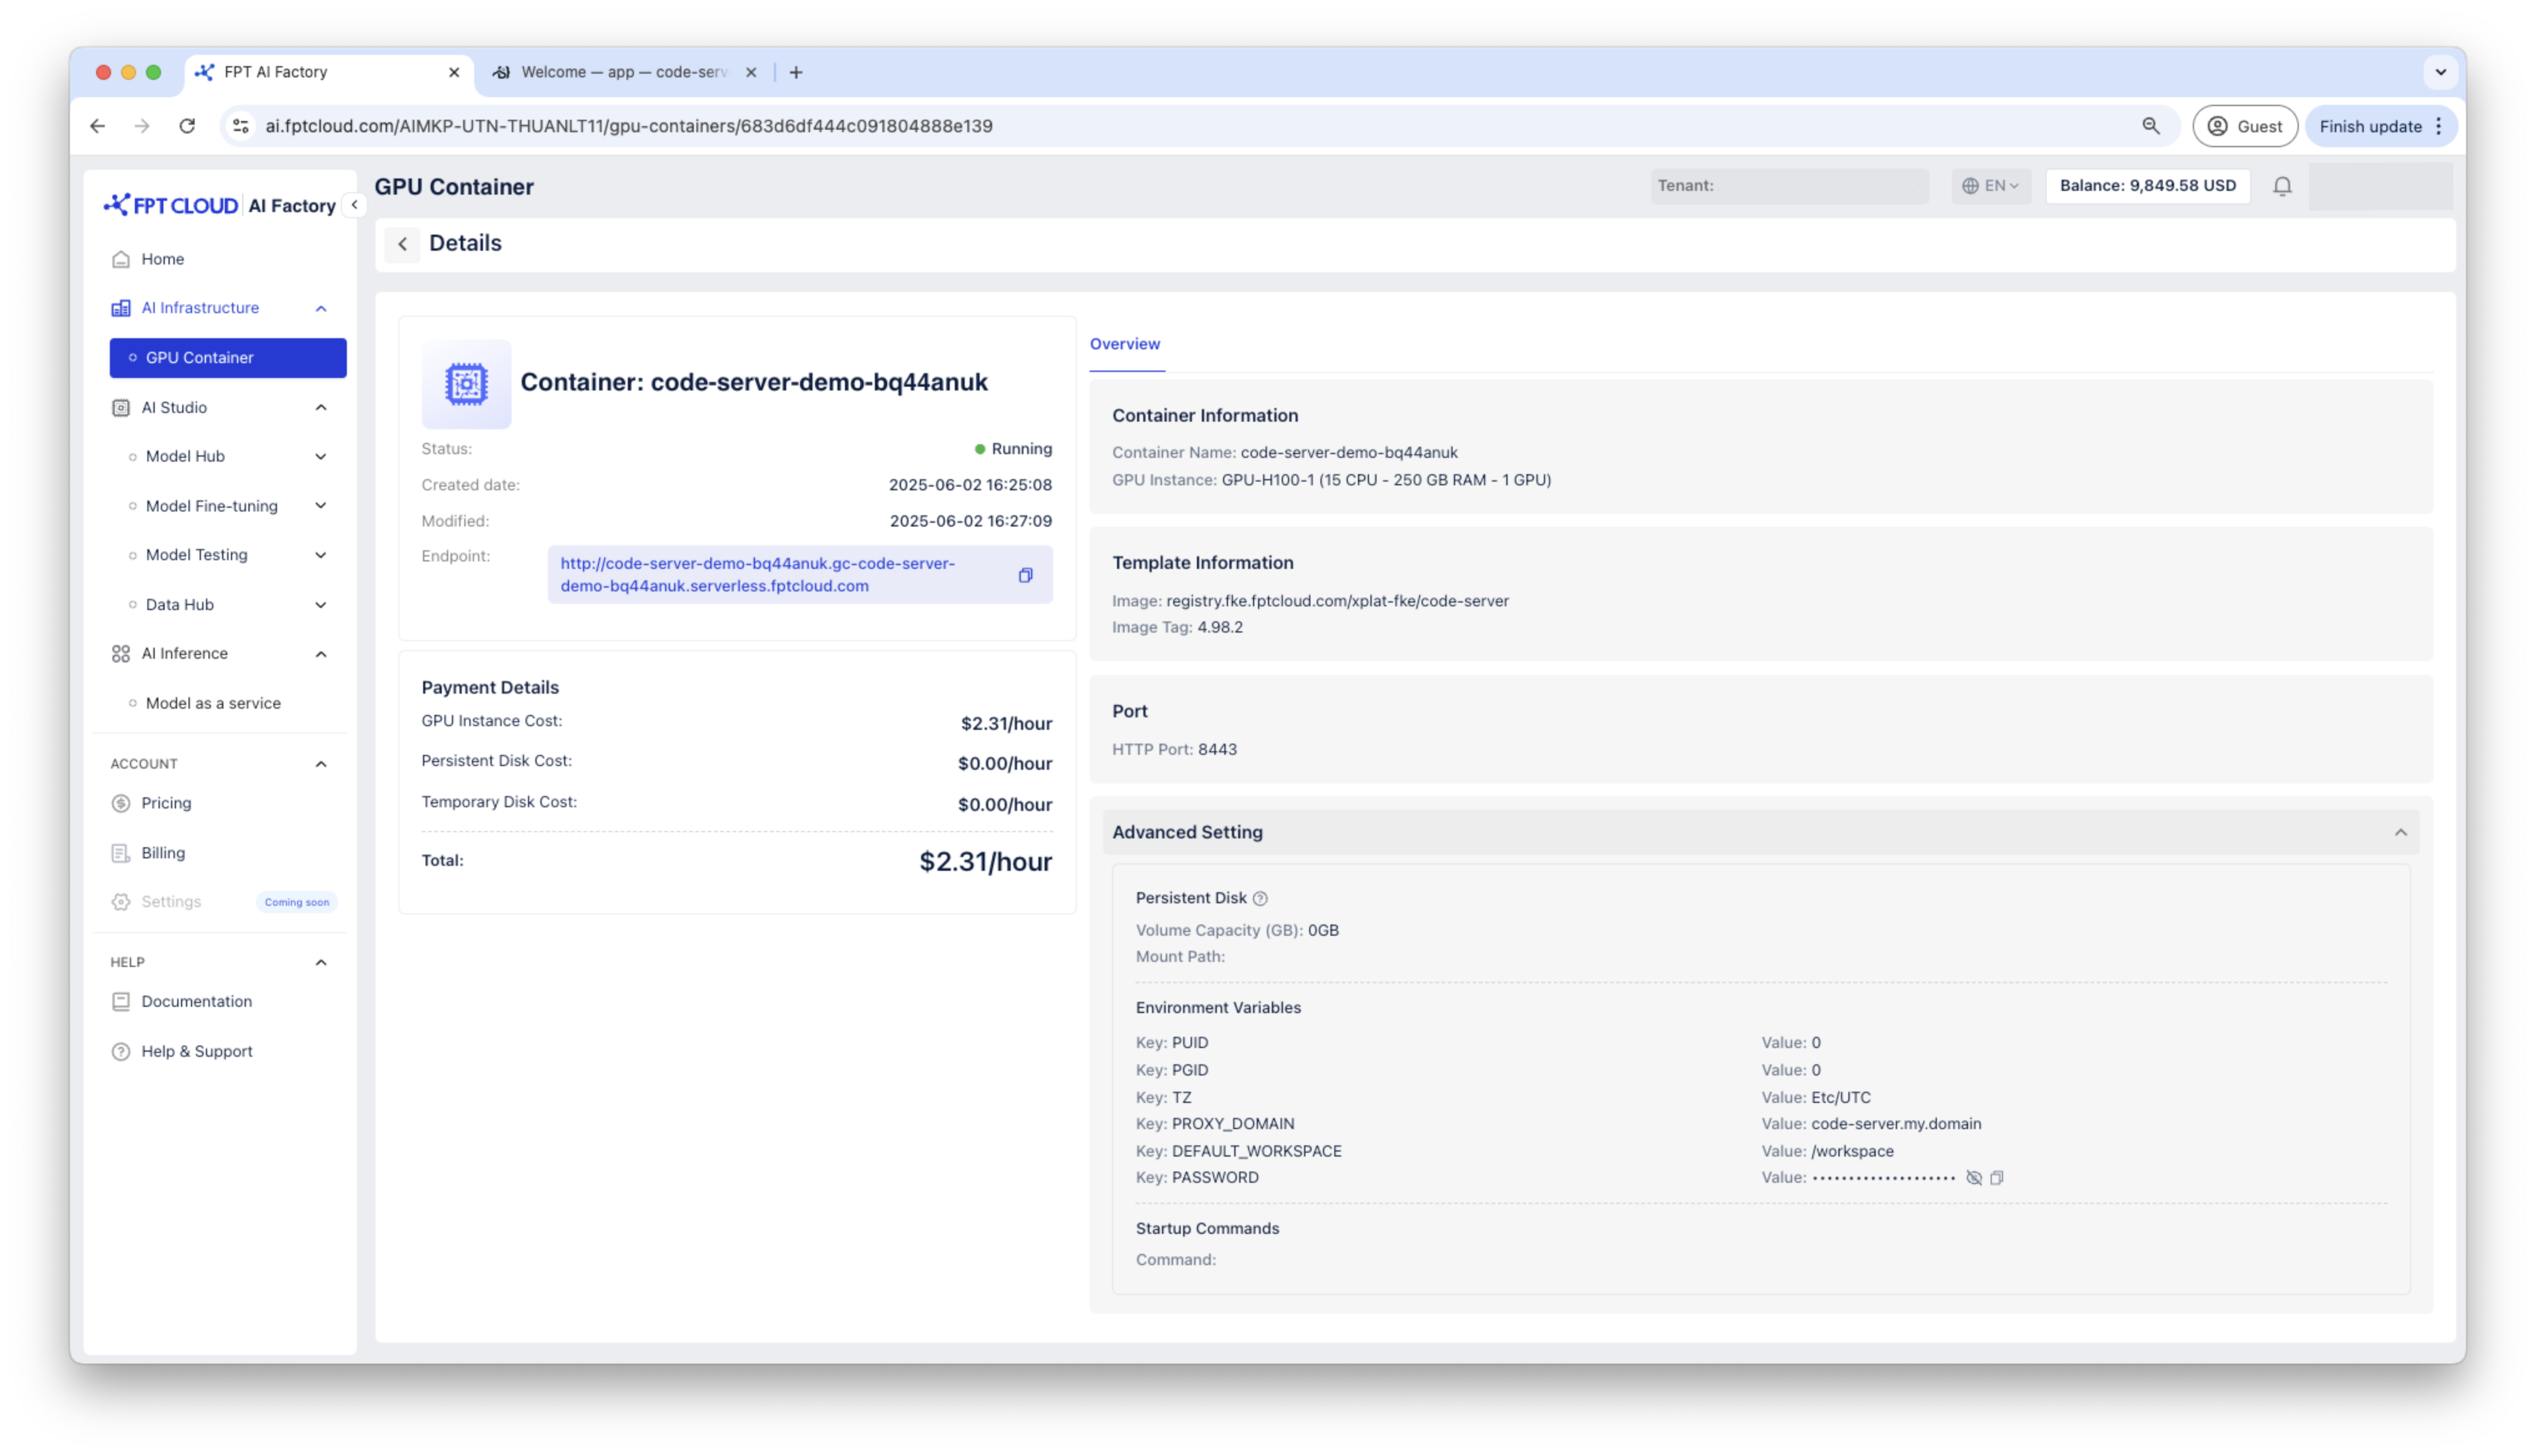Collapse the ACCOUNT section
The width and height of the screenshot is (2536, 1456).
point(321,764)
